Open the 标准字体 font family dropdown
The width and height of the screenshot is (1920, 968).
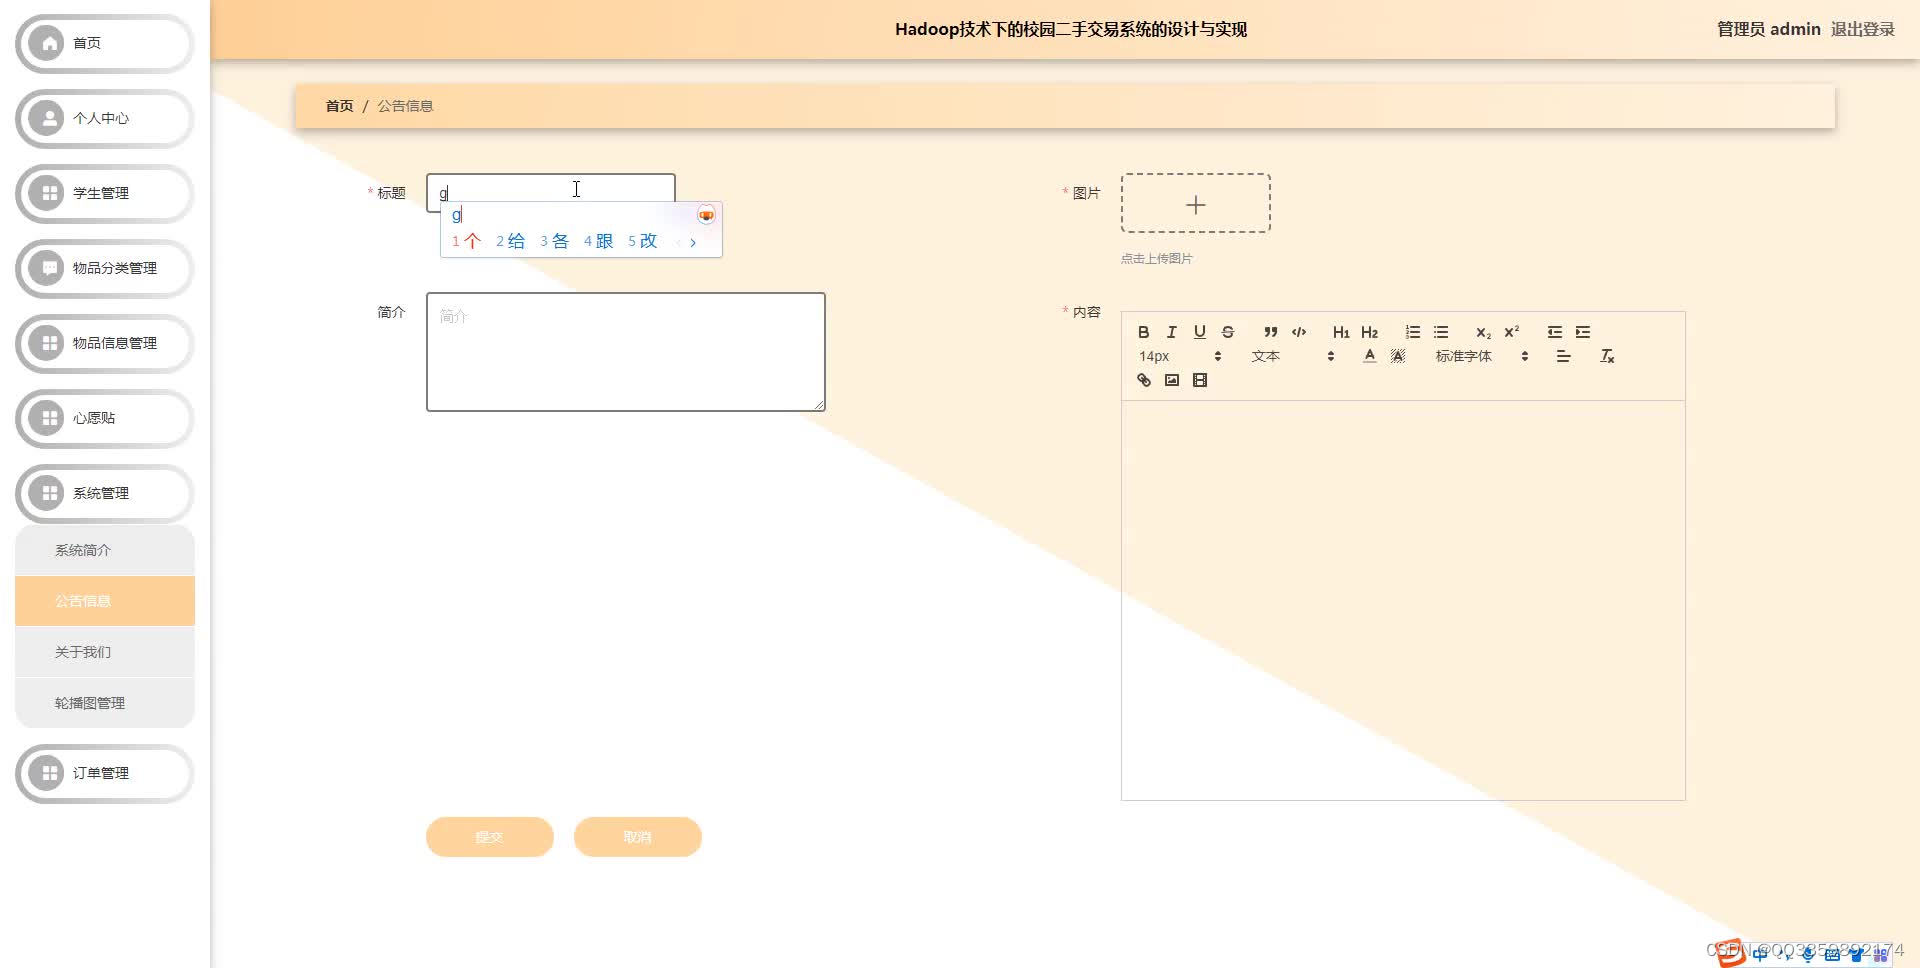click(x=1481, y=356)
